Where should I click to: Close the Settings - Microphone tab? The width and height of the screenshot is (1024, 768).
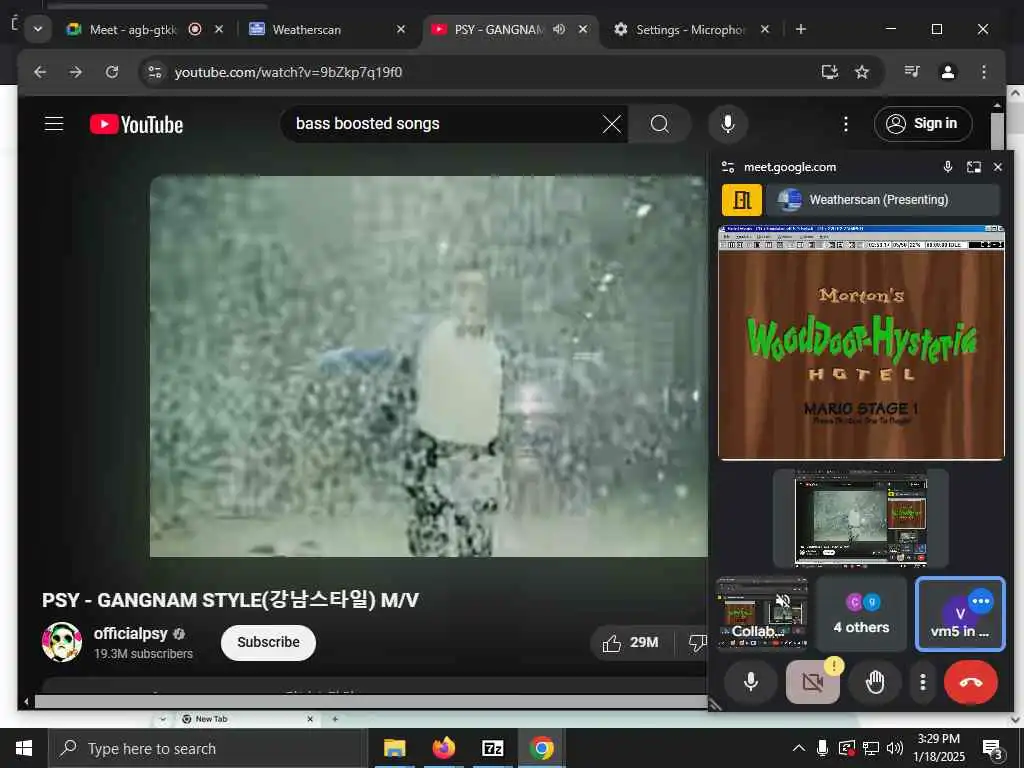pyautogui.click(x=765, y=29)
